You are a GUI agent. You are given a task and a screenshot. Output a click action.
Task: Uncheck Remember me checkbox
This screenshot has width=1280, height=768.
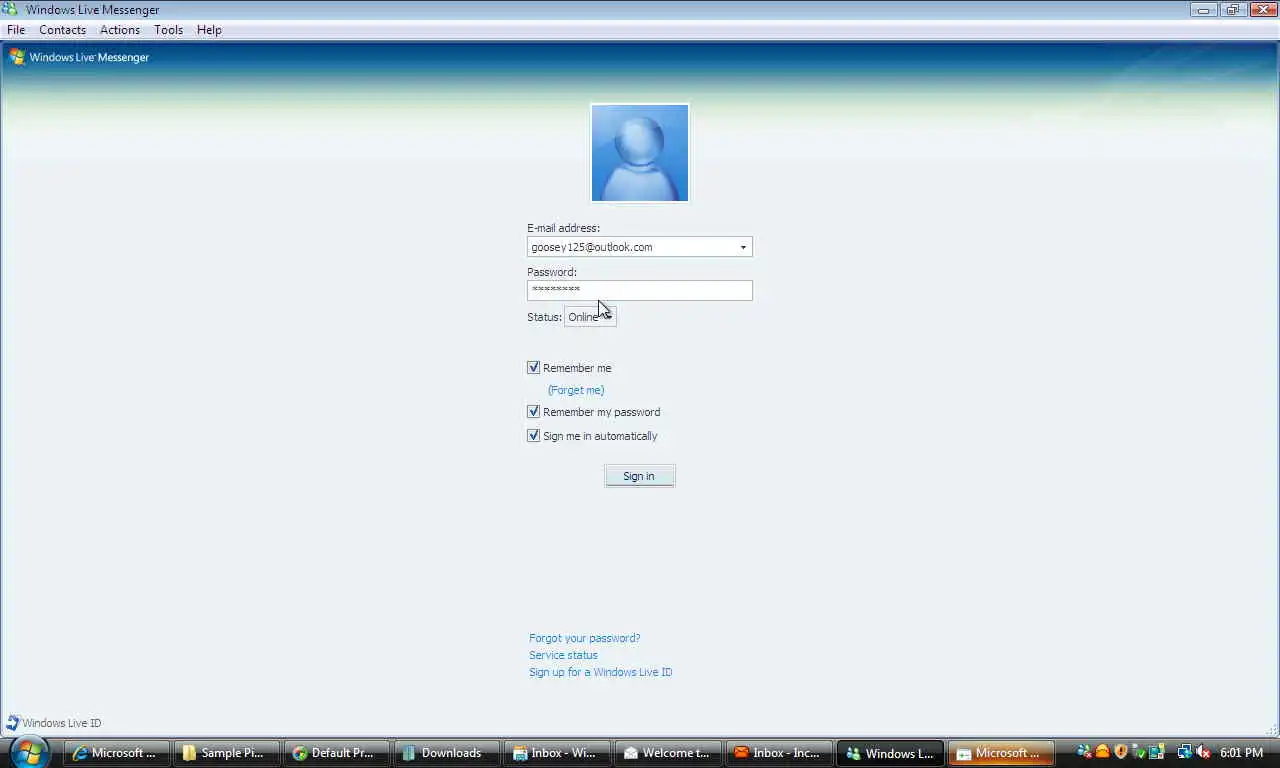[534, 368]
